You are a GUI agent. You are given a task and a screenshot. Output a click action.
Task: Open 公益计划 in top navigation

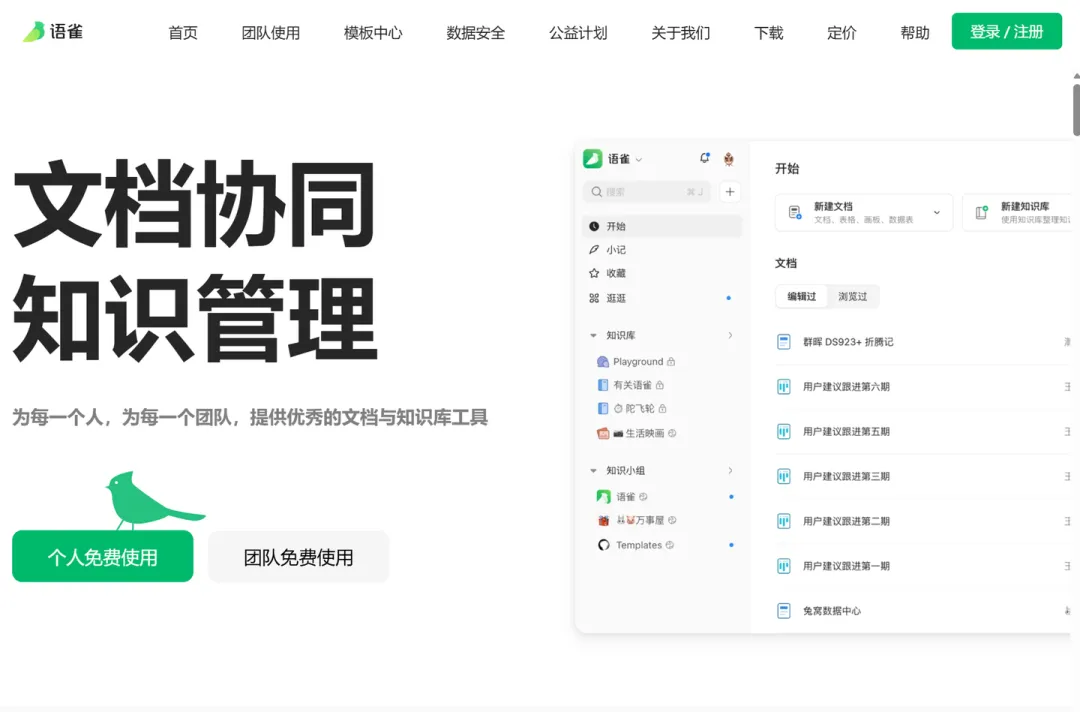tap(579, 32)
